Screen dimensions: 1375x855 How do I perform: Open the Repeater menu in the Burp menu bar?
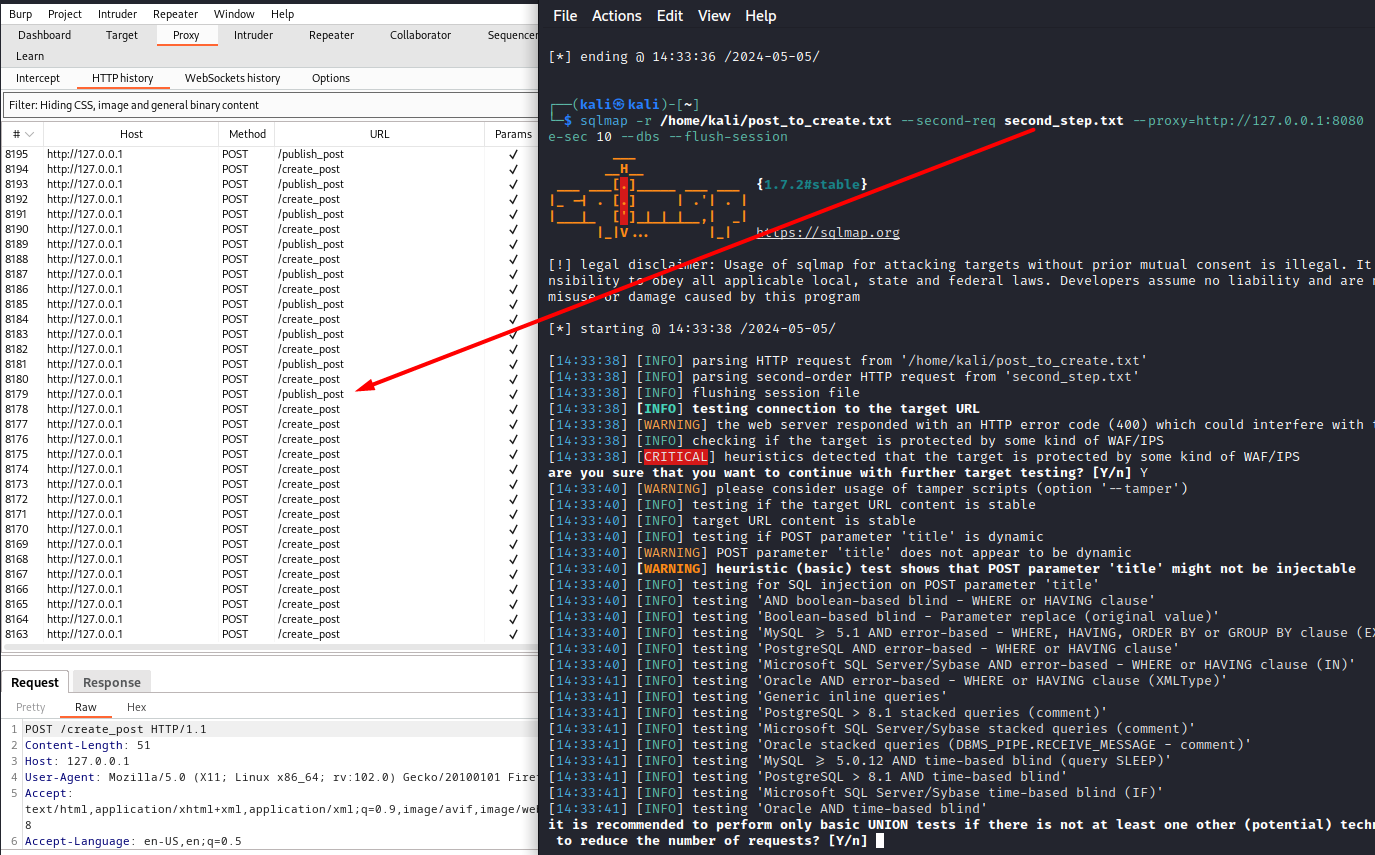(x=176, y=14)
